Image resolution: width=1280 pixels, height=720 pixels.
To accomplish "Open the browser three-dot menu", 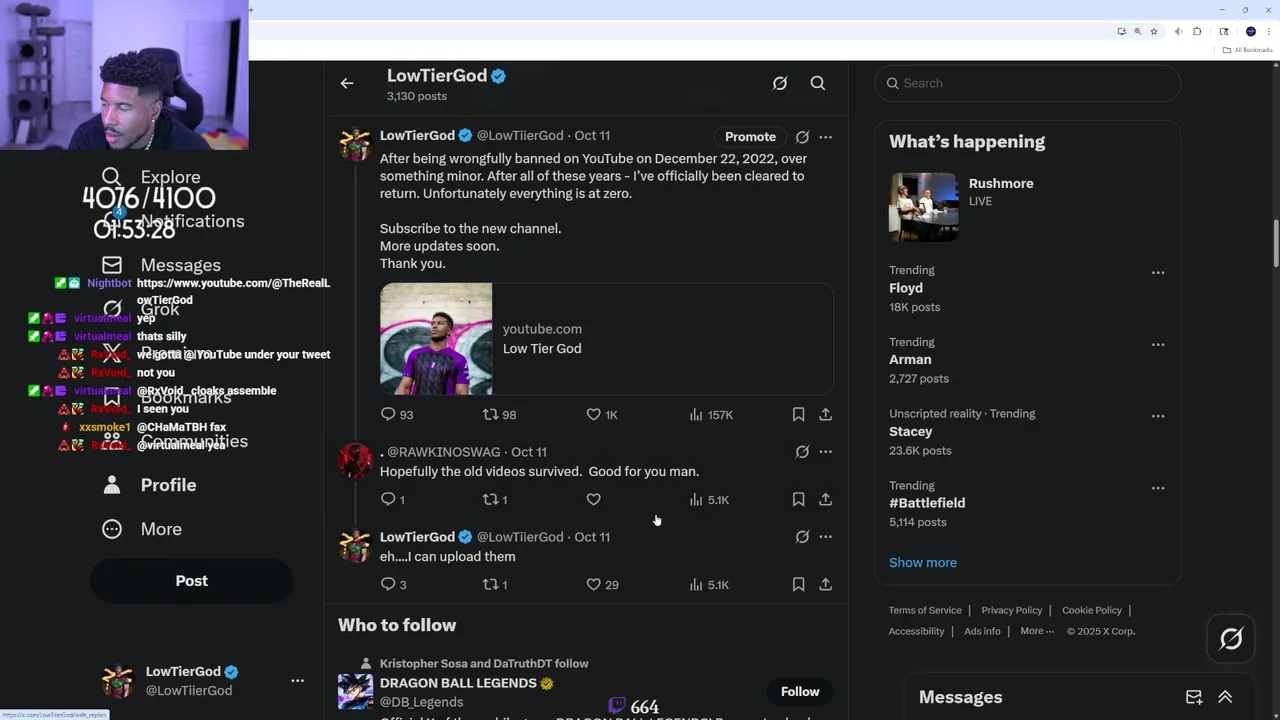I will pos(1268,31).
